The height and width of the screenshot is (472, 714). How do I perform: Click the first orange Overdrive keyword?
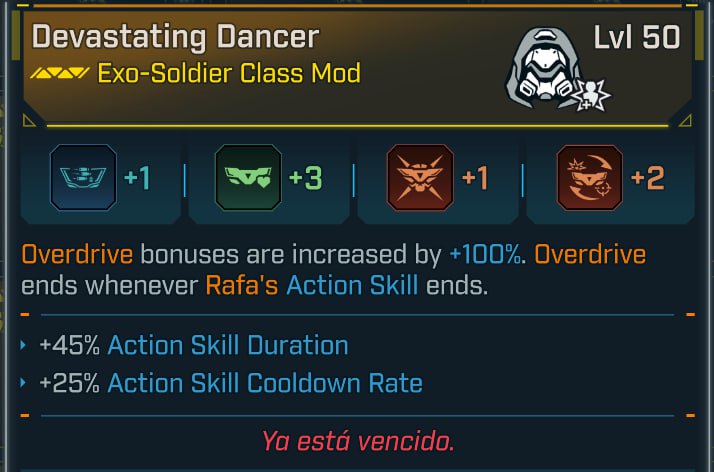point(77,254)
